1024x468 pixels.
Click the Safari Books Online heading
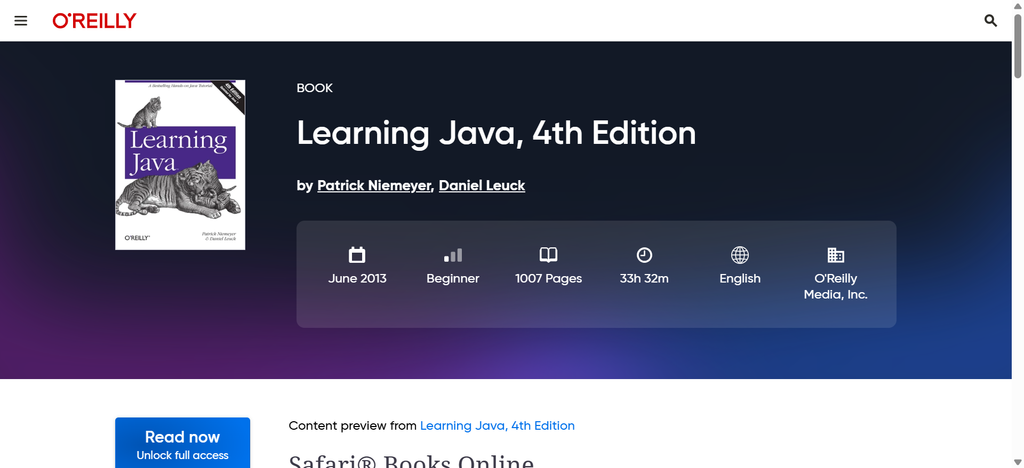[x=411, y=461]
